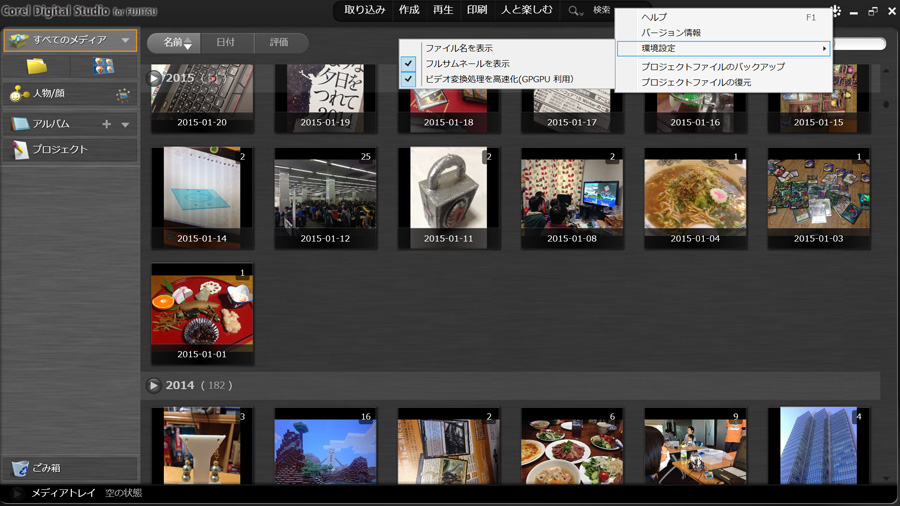
Task: Click the 取り込み import button
Action: 364,10
